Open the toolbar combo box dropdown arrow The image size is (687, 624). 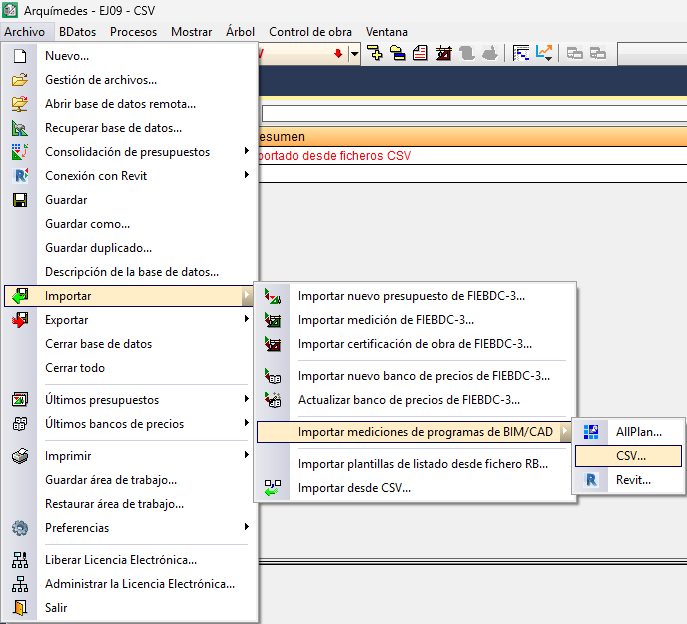click(354, 54)
